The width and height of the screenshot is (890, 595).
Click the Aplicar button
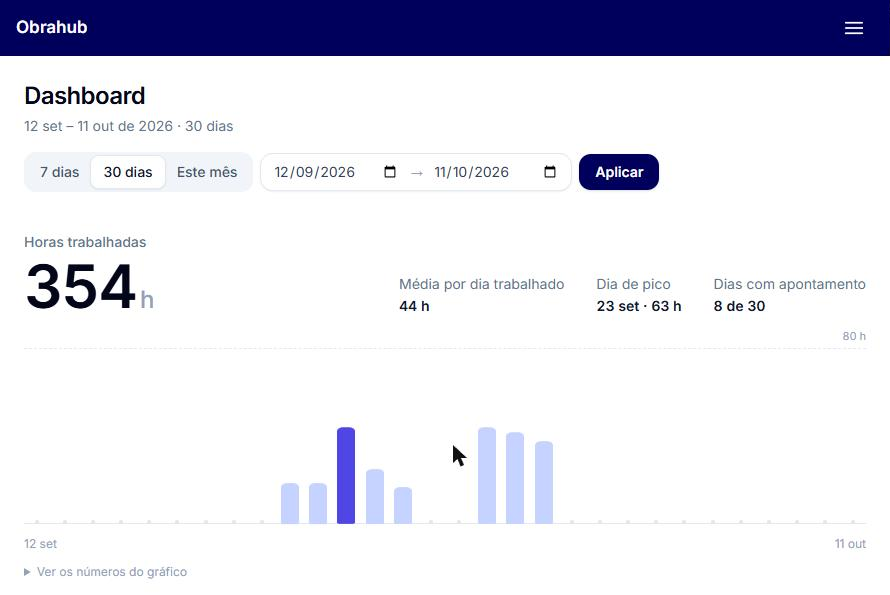pyautogui.click(x=619, y=172)
